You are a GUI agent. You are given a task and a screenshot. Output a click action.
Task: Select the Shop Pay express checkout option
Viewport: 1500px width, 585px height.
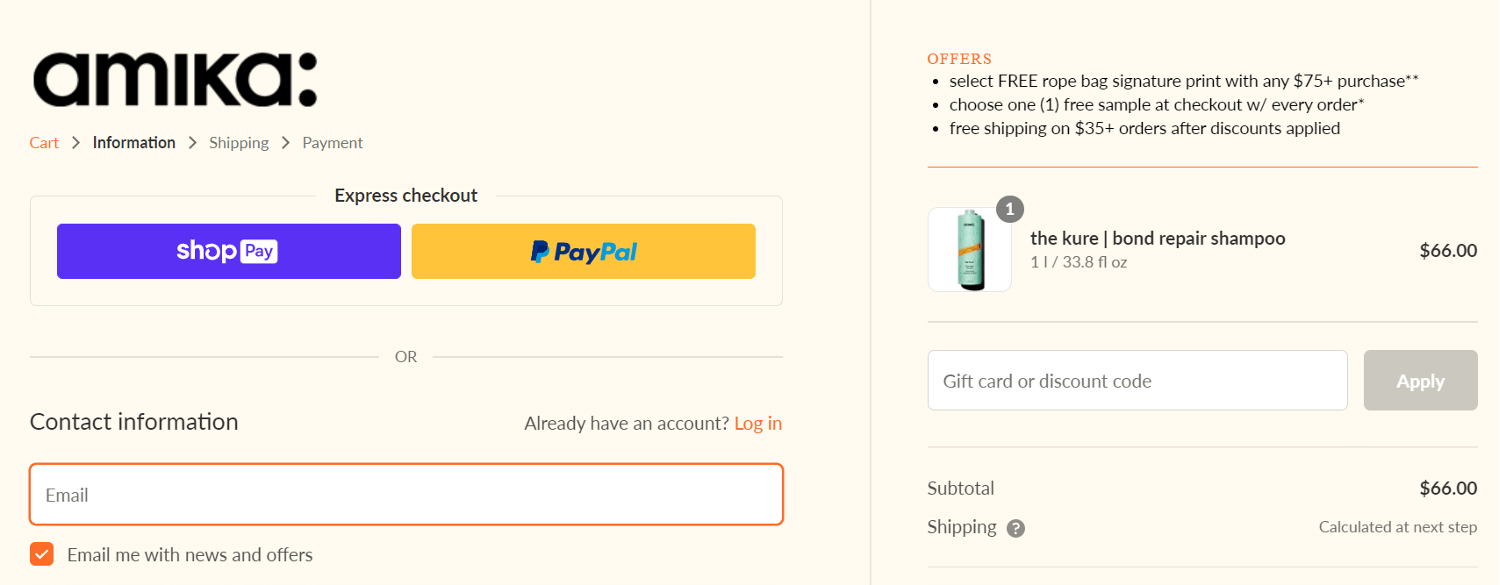coord(228,251)
